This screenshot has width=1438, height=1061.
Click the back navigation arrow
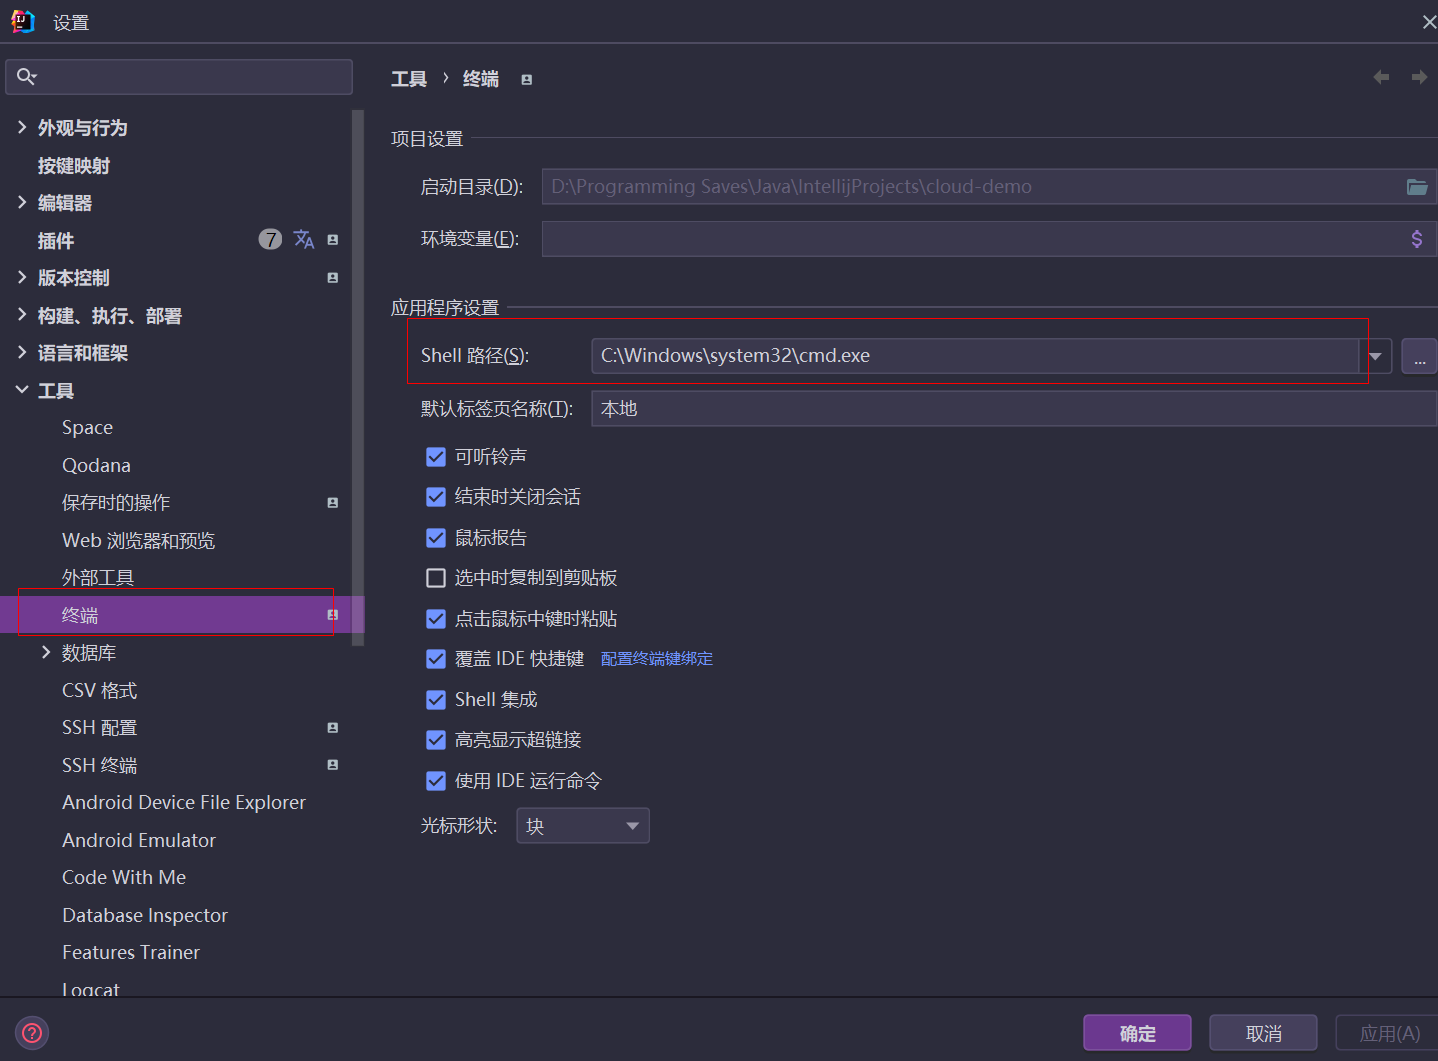coord(1381,77)
